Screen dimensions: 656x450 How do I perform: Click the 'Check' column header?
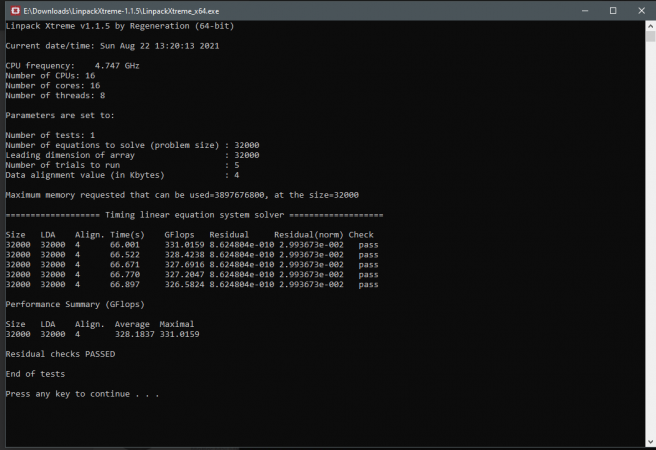click(x=361, y=235)
